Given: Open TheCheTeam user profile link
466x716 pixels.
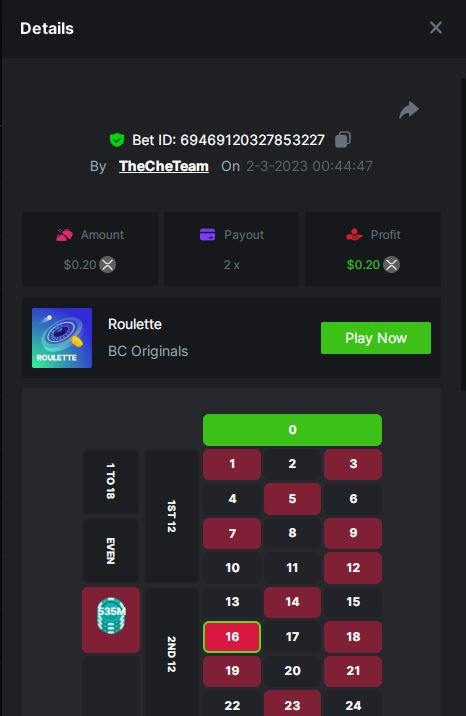Looking at the screenshot, I should [164, 166].
